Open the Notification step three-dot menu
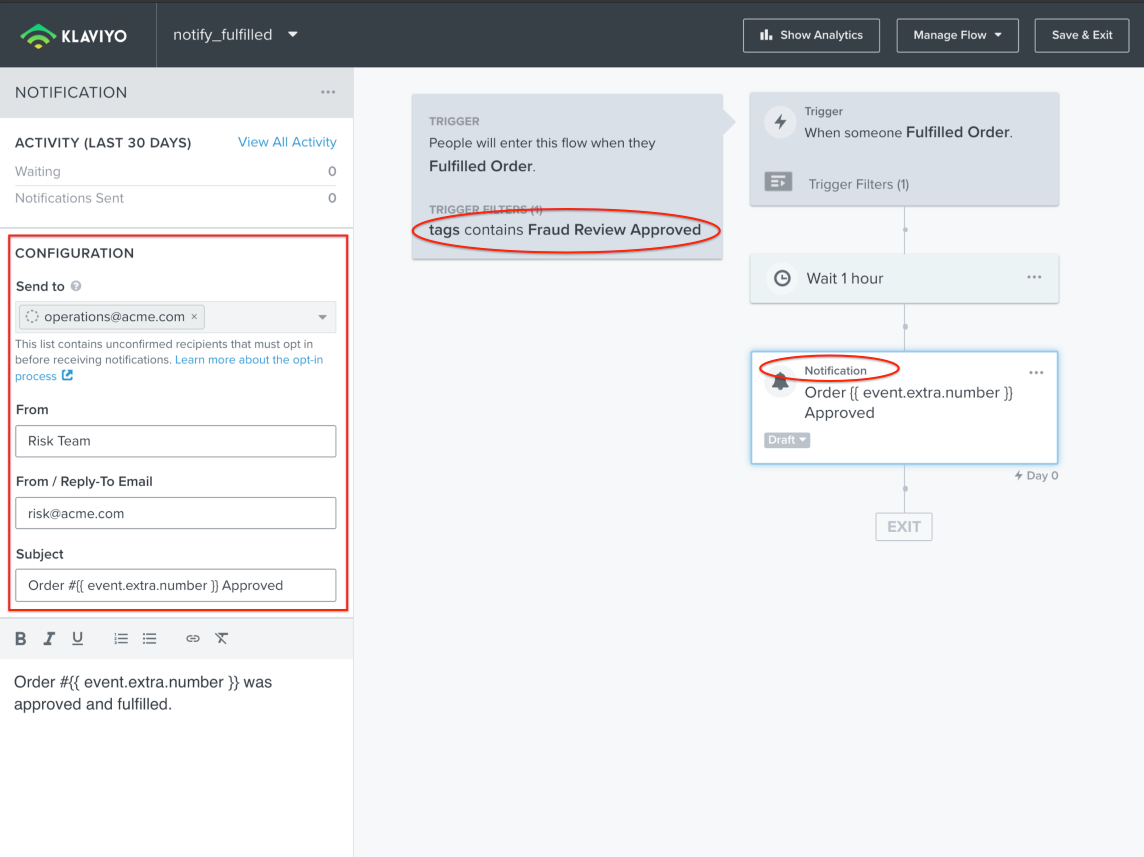The height and width of the screenshot is (857, 1144). tap(1036, 373)
